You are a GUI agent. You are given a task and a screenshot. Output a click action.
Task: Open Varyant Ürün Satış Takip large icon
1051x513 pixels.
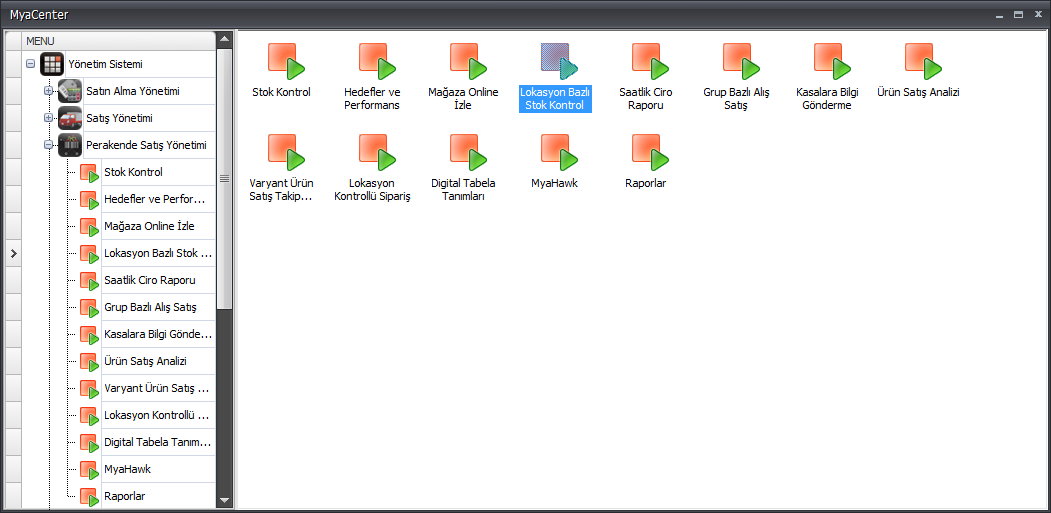pyautogui.click(x=286, y=152)
